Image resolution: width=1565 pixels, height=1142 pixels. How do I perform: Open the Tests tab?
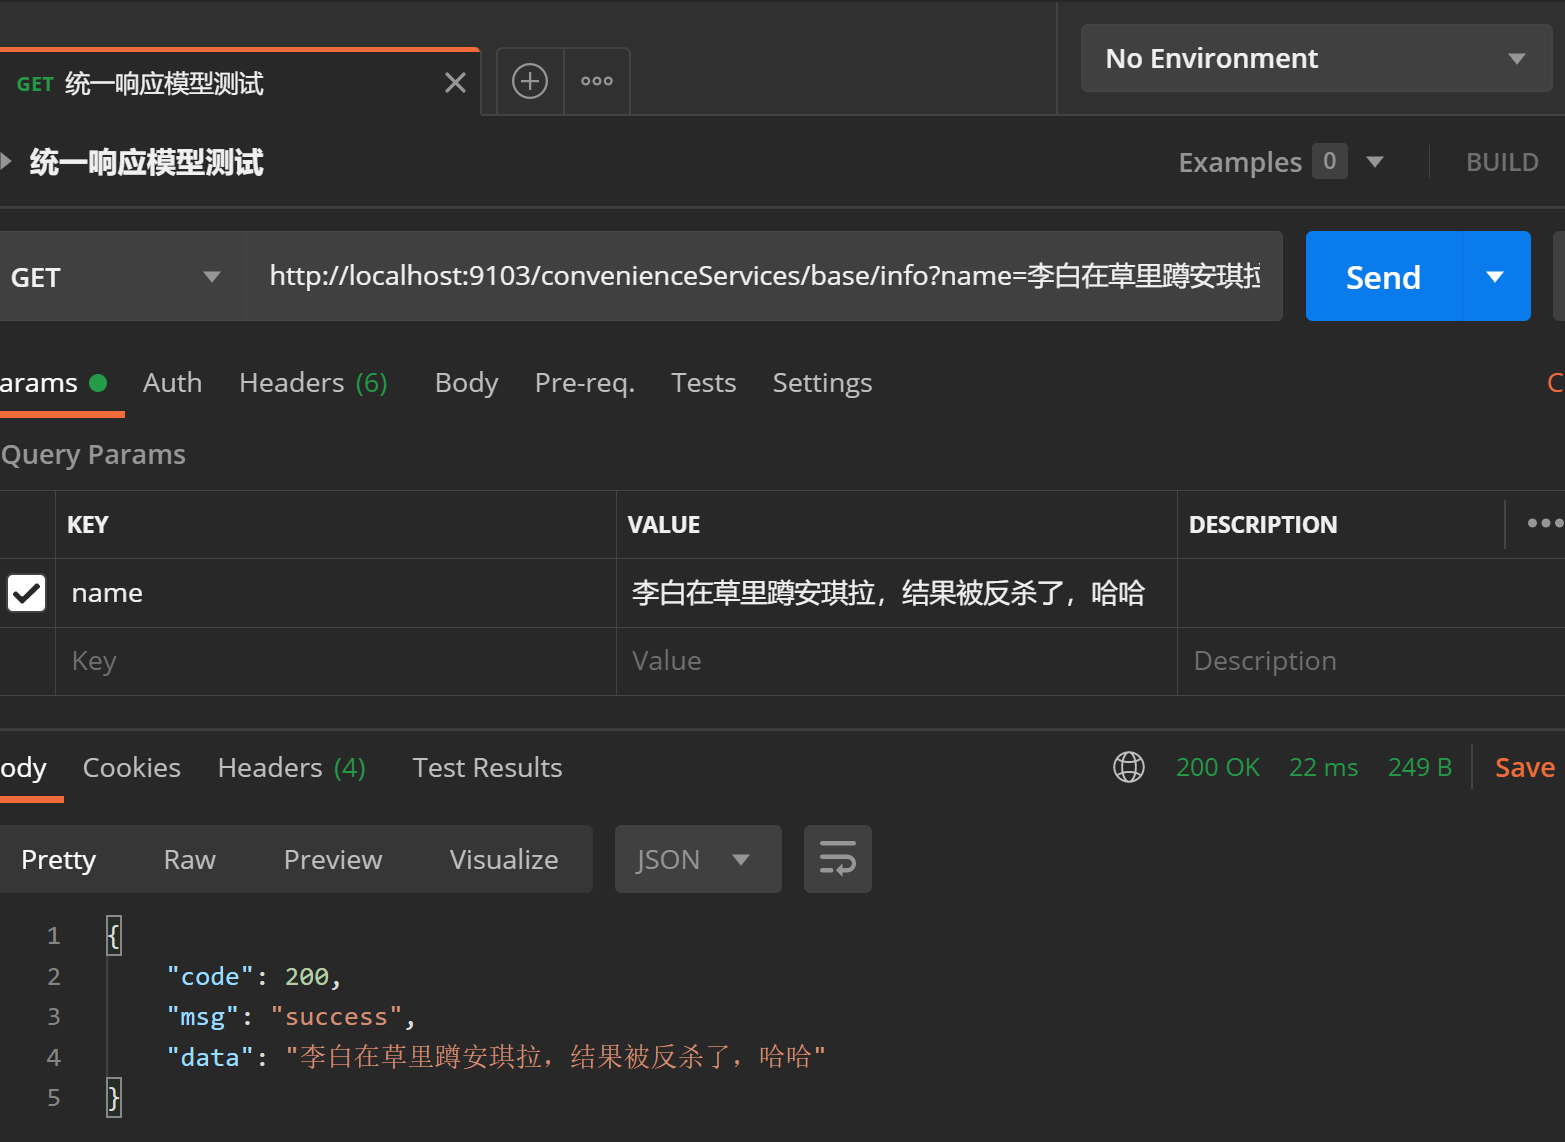pyautogui.click(x=703, y=383)
